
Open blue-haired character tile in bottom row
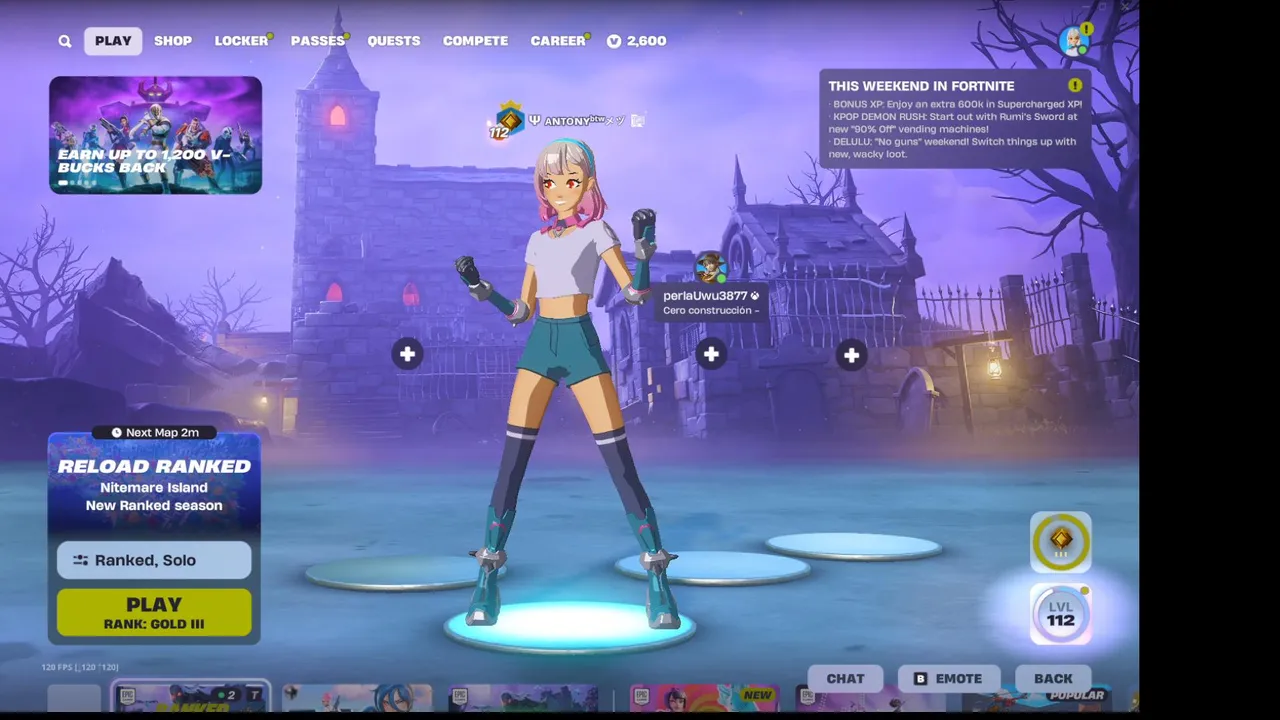pos(357,698)
